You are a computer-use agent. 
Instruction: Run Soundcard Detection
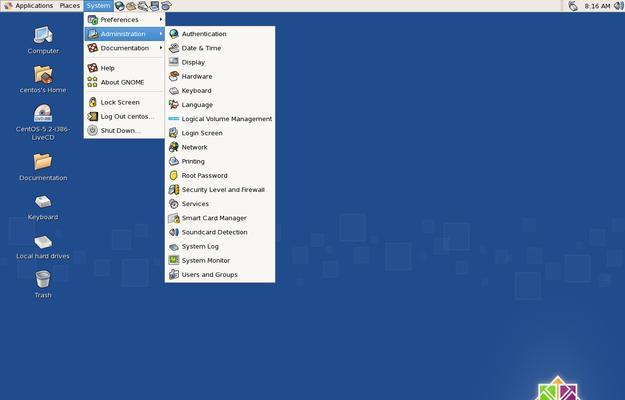(220, 232)
